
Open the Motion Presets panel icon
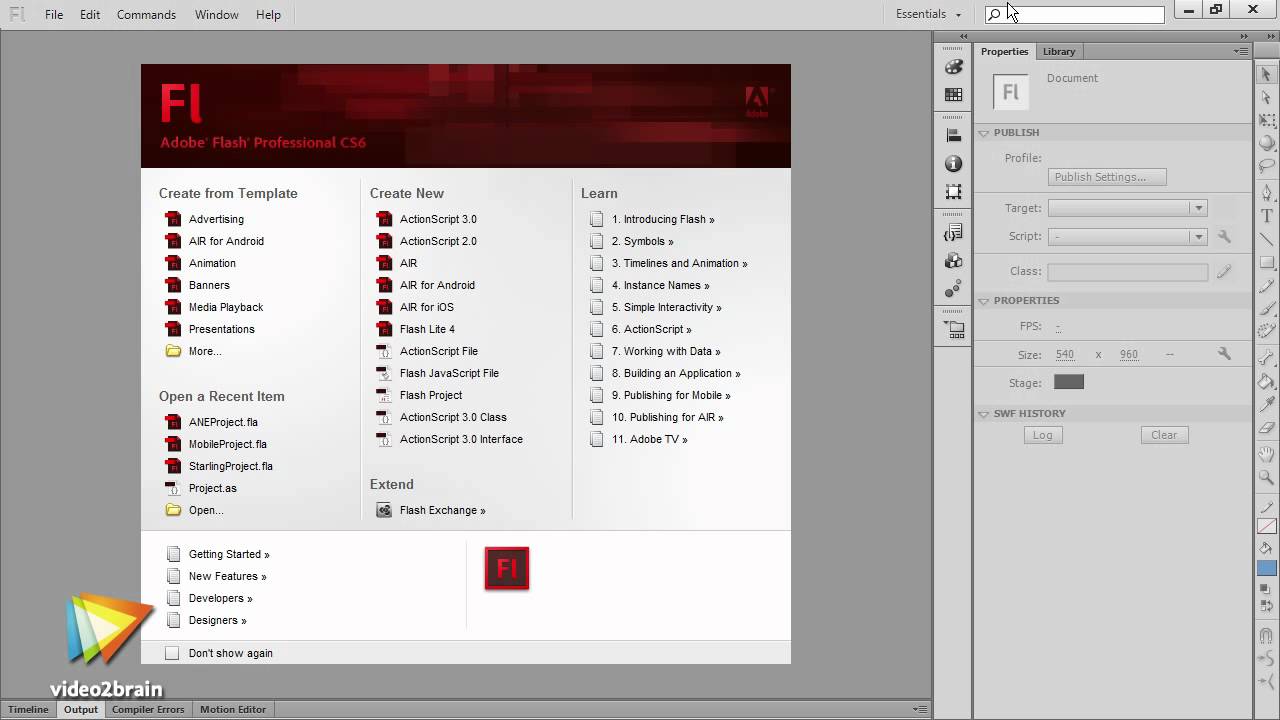954,289
